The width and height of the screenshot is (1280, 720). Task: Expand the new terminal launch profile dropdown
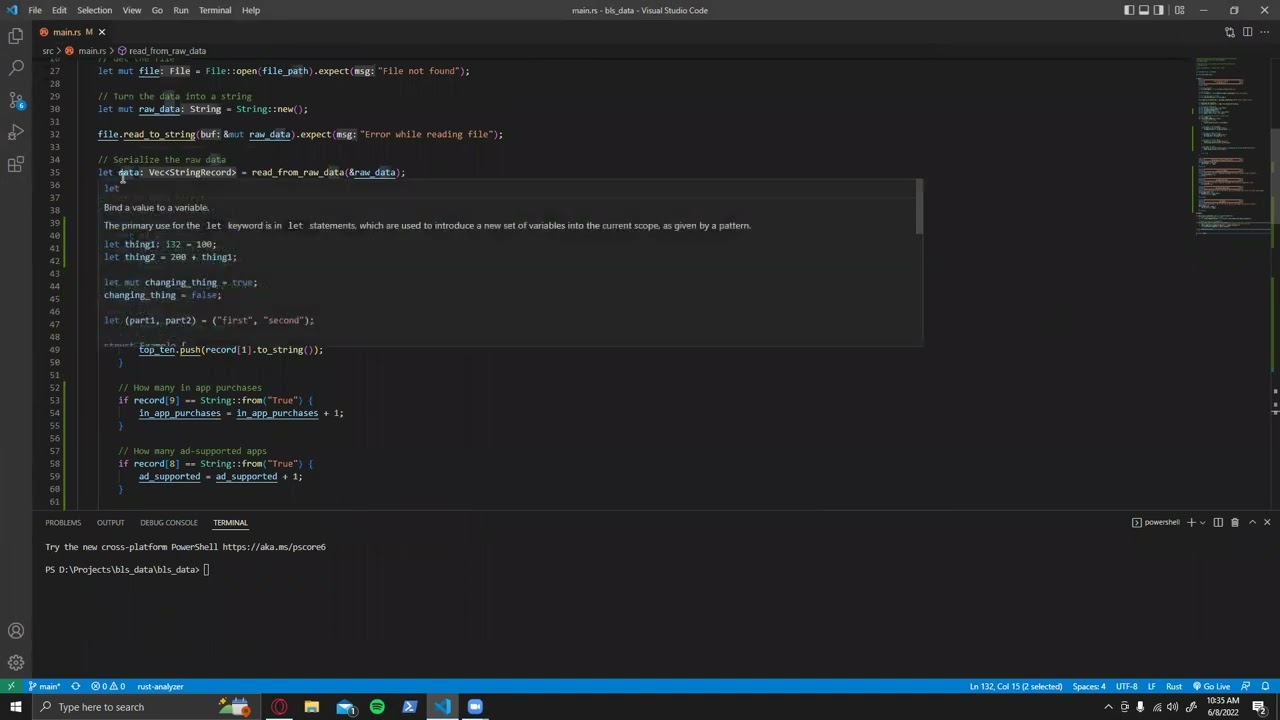pyautogui.click(x=1202, y=522)
